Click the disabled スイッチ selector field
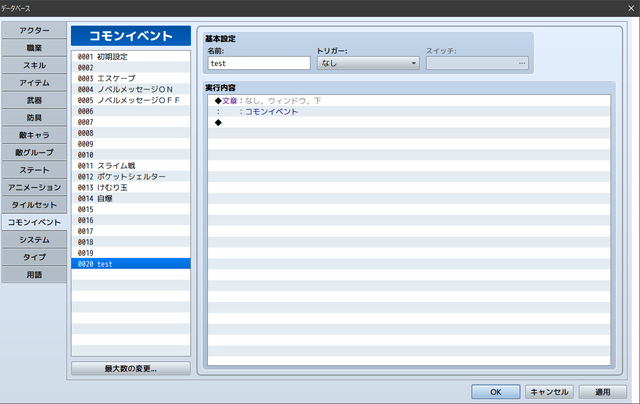This screenshot has width=640, height=404. 477,63
